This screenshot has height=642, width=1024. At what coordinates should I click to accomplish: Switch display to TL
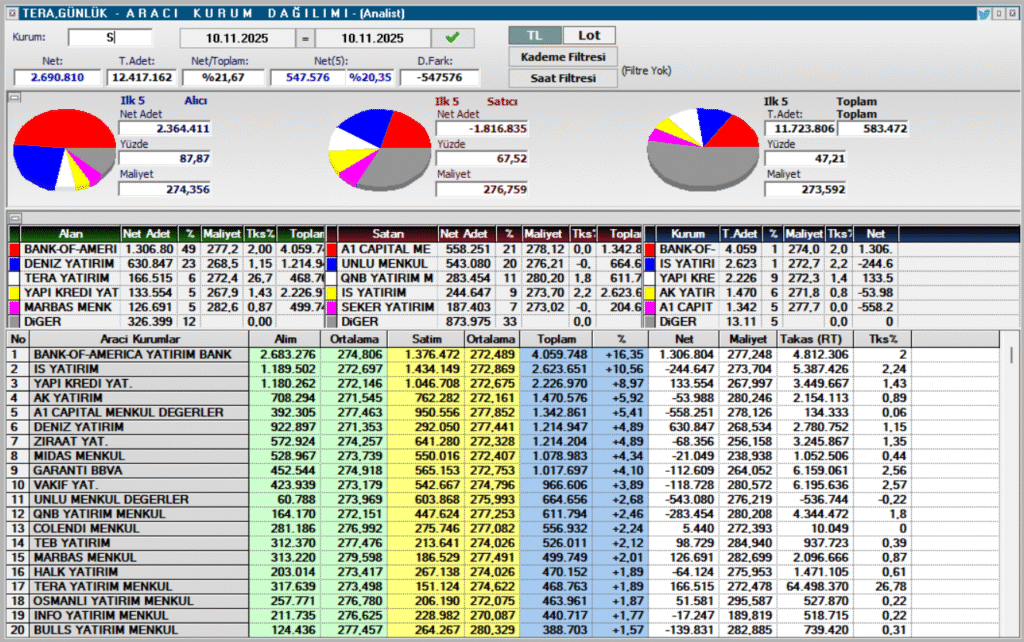click(534, 35)
